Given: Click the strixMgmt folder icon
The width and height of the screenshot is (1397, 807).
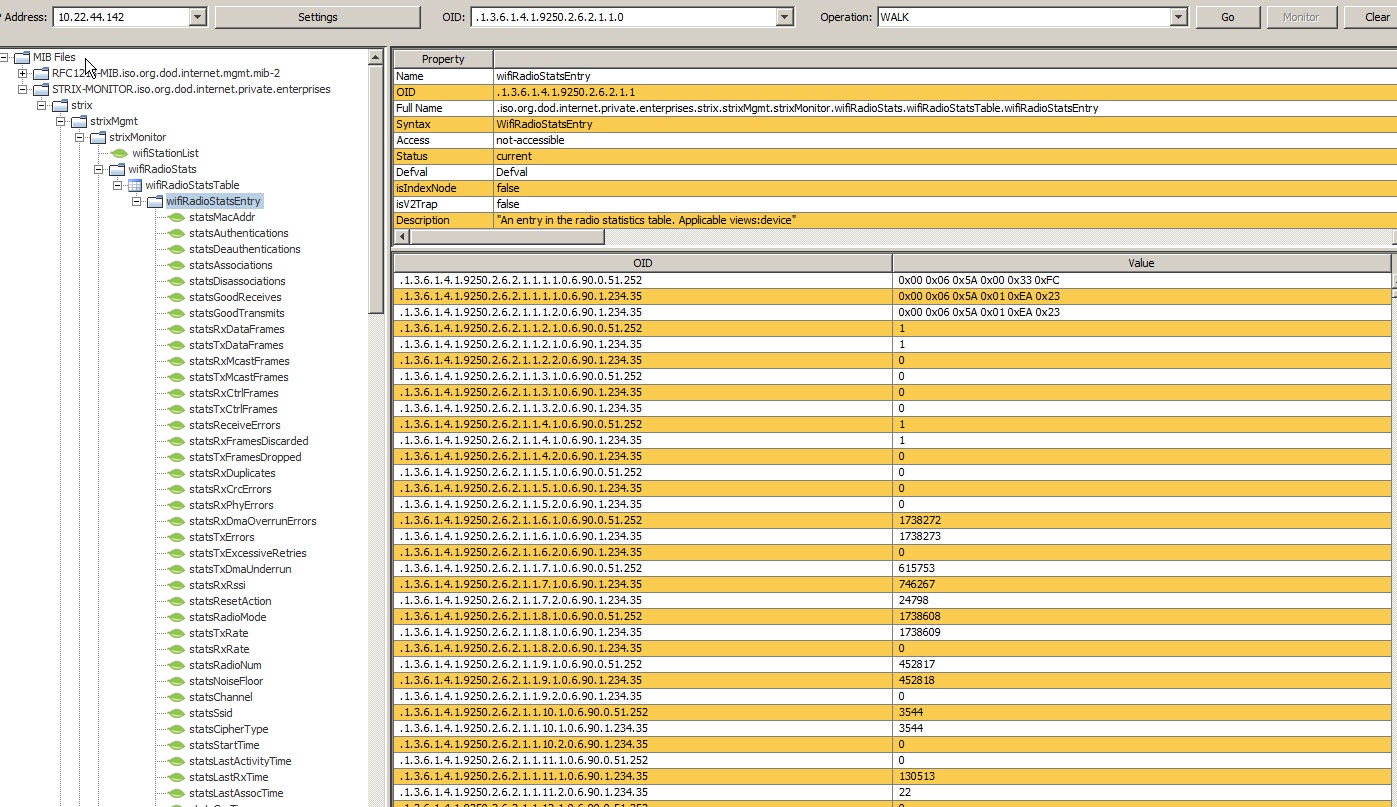Looking at the screenshot, I should click(79, 121).
